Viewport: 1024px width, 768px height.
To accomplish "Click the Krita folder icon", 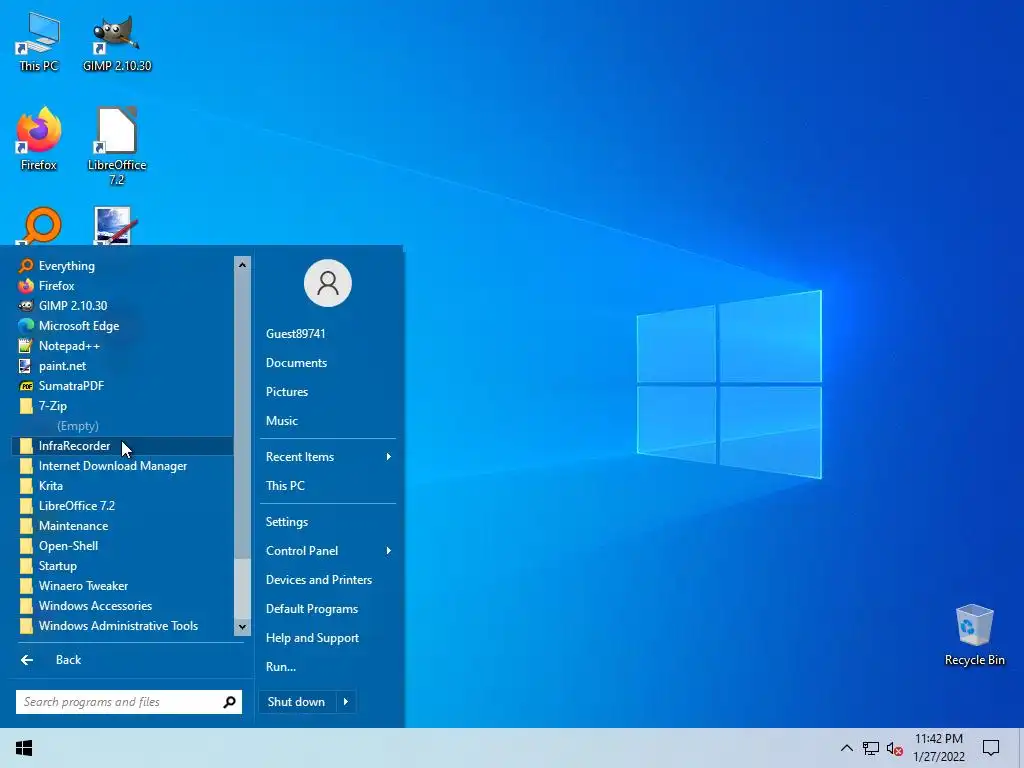I will [26, 486].
